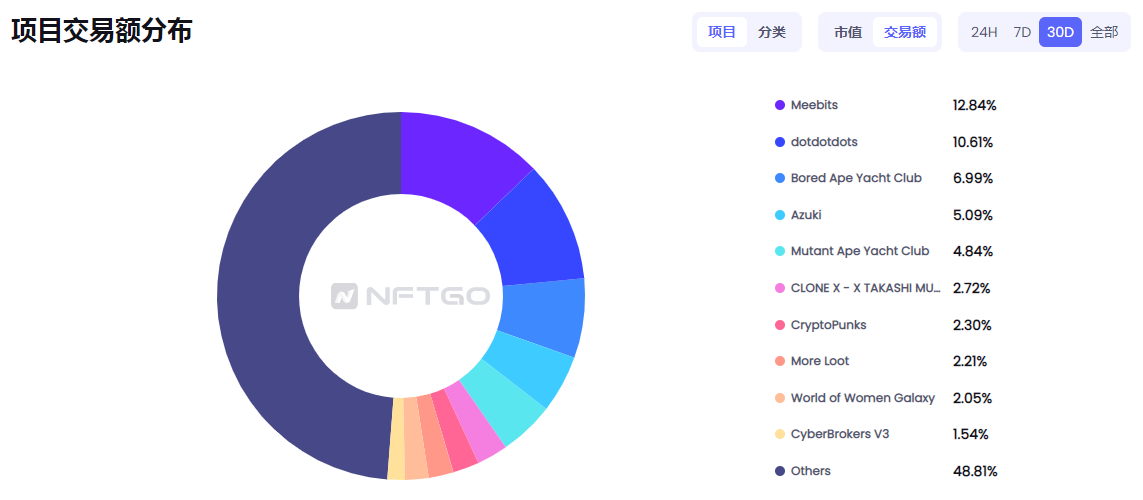The width and height of the screenshot is (1143, 500).
Task: Switch to the 项目 tab
Action: [722, 32]
